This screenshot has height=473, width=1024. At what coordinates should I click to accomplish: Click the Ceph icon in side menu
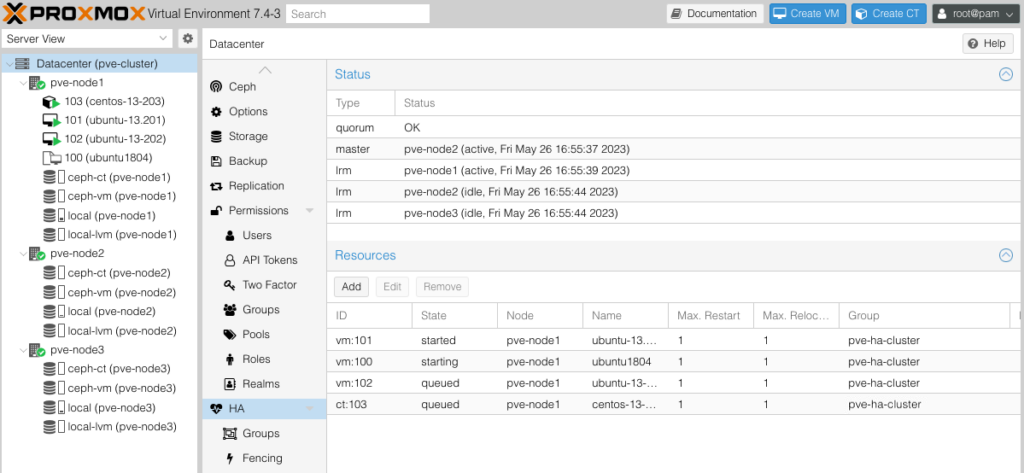tap(216, 87)
